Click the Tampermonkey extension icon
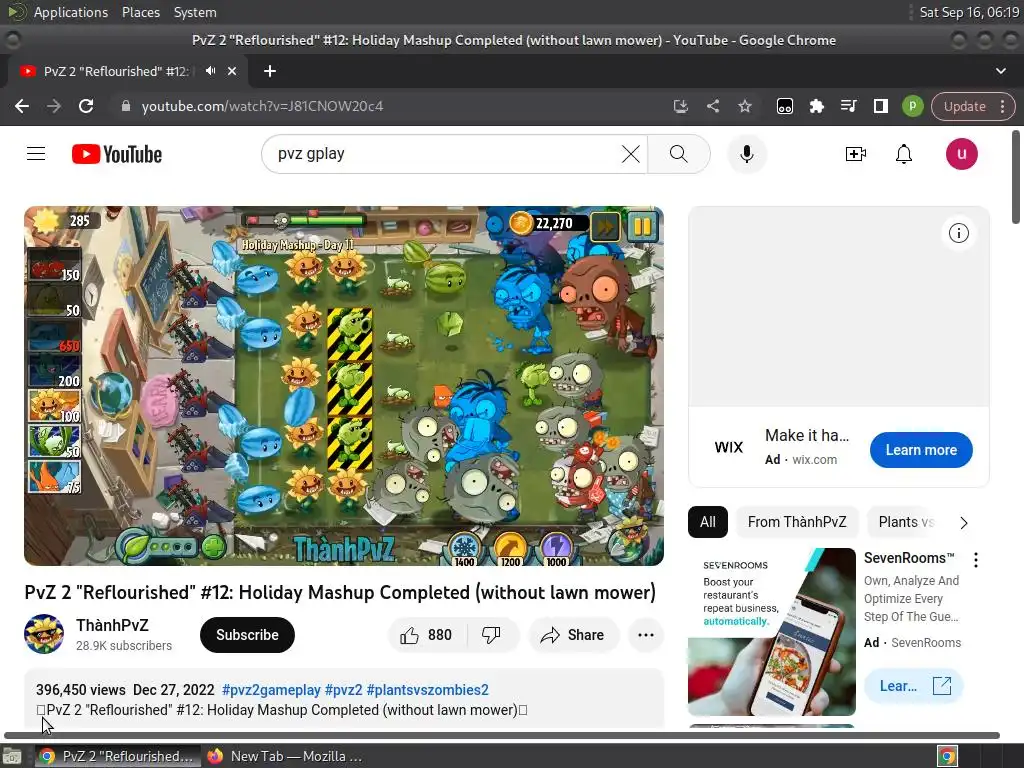The width and height of the screenshot is (1024, 768). (x=784, y=106)
